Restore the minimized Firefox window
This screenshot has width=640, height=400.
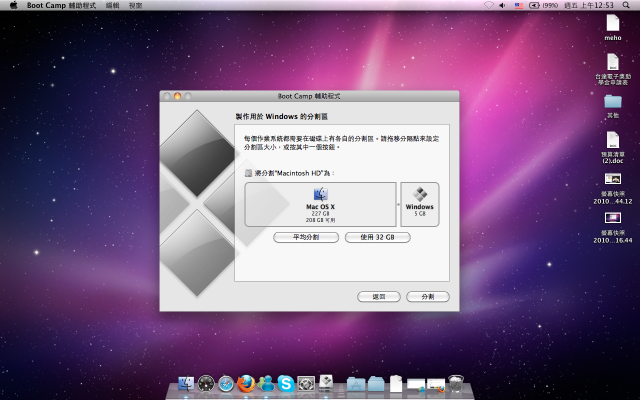[436, 385]
